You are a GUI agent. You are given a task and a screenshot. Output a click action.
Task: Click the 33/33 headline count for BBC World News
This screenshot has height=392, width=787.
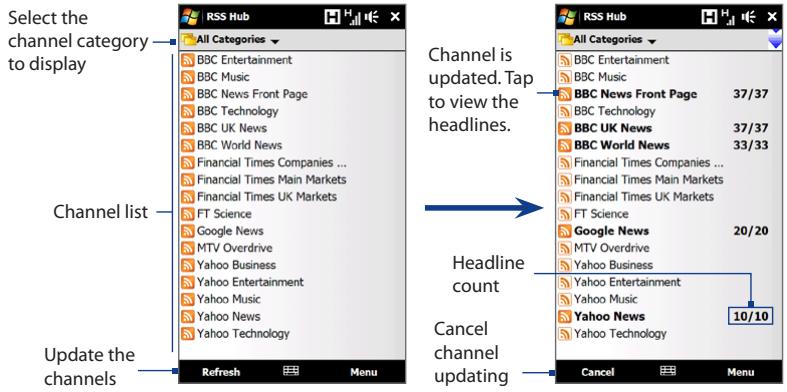click(750, 146)
